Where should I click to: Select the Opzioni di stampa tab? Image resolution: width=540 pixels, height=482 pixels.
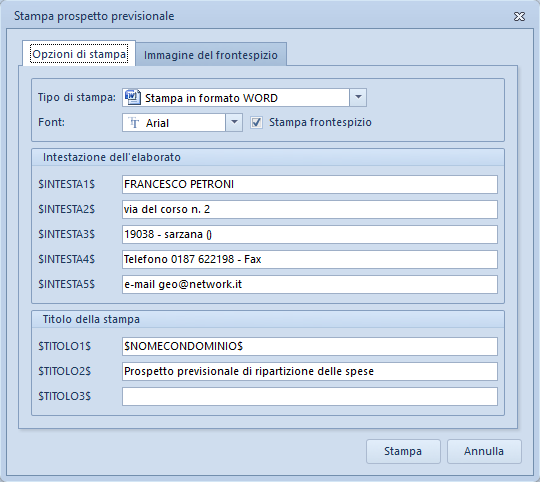[79, 54]
